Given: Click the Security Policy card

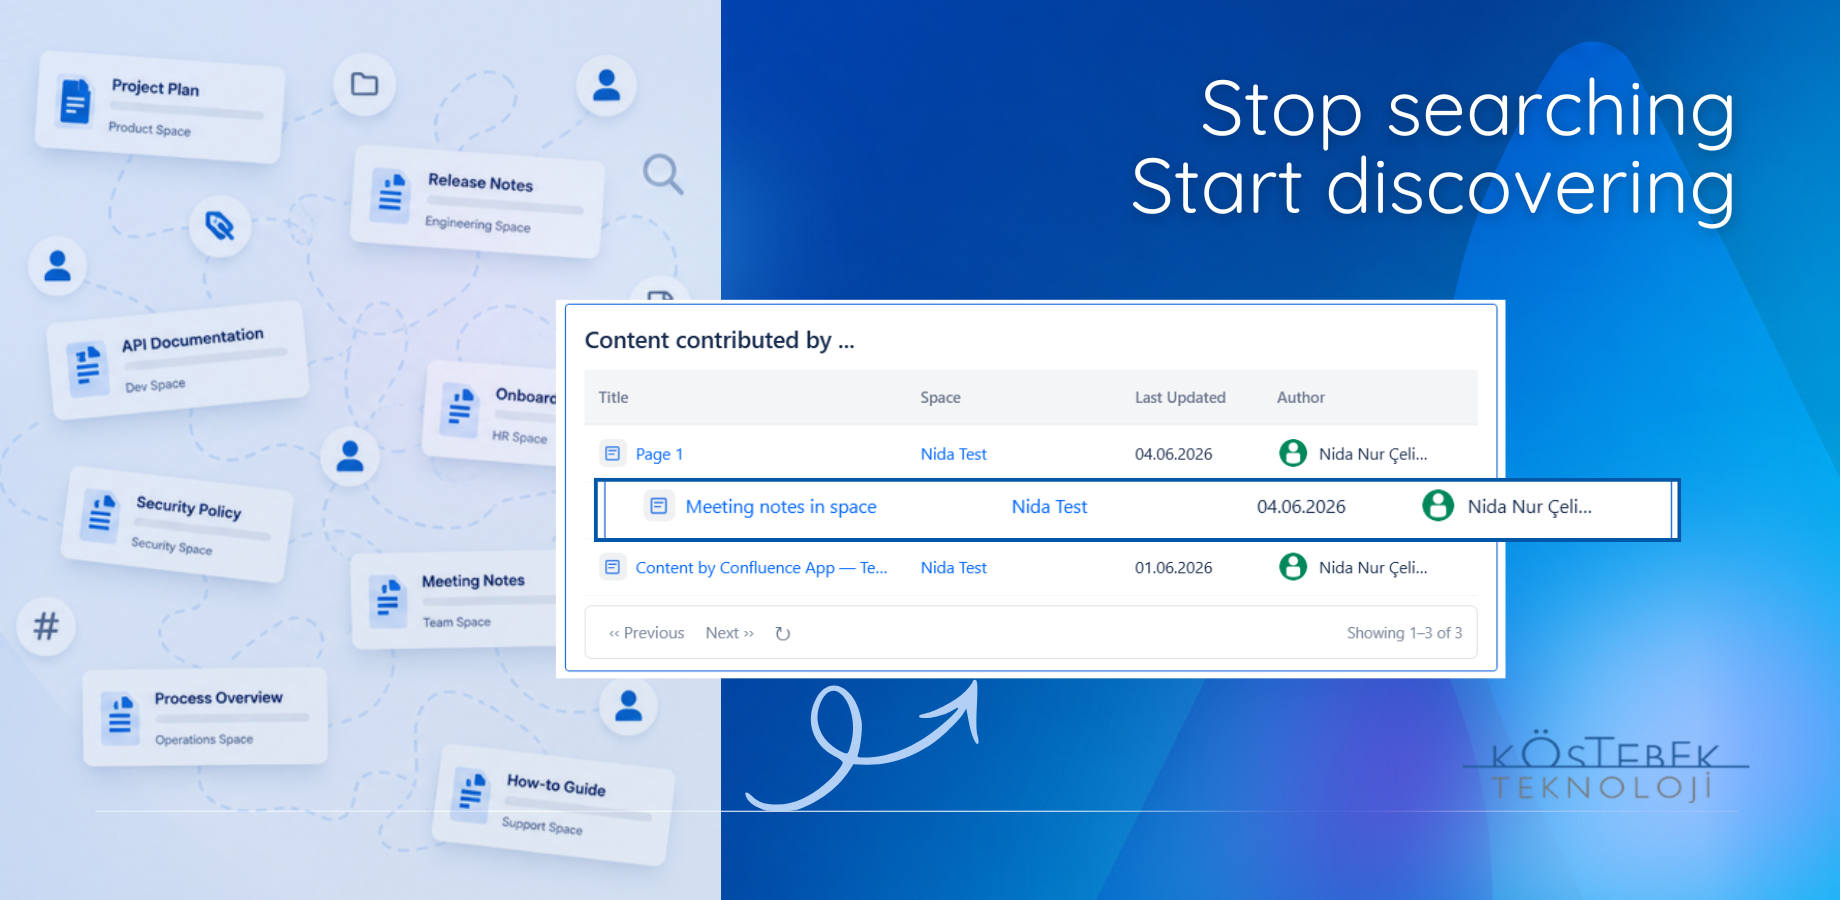Looking at the screenshot, I should coord(177,524).
